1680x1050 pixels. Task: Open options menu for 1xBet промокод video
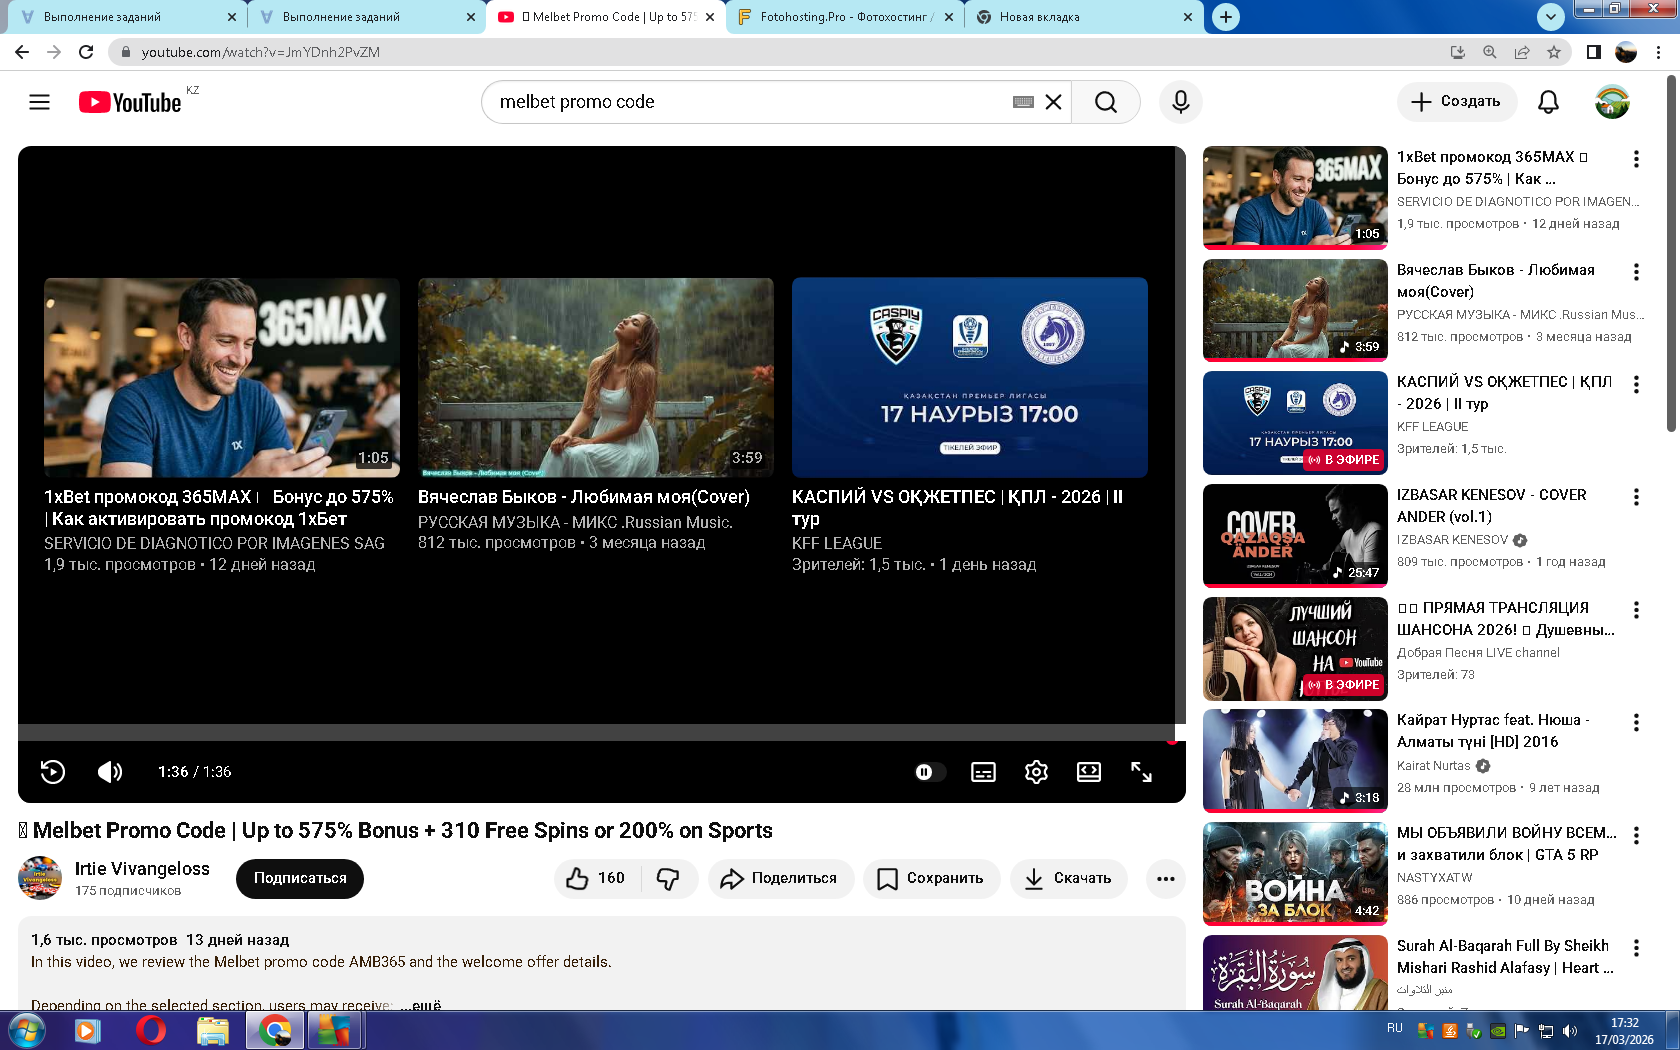point(1636,159)
